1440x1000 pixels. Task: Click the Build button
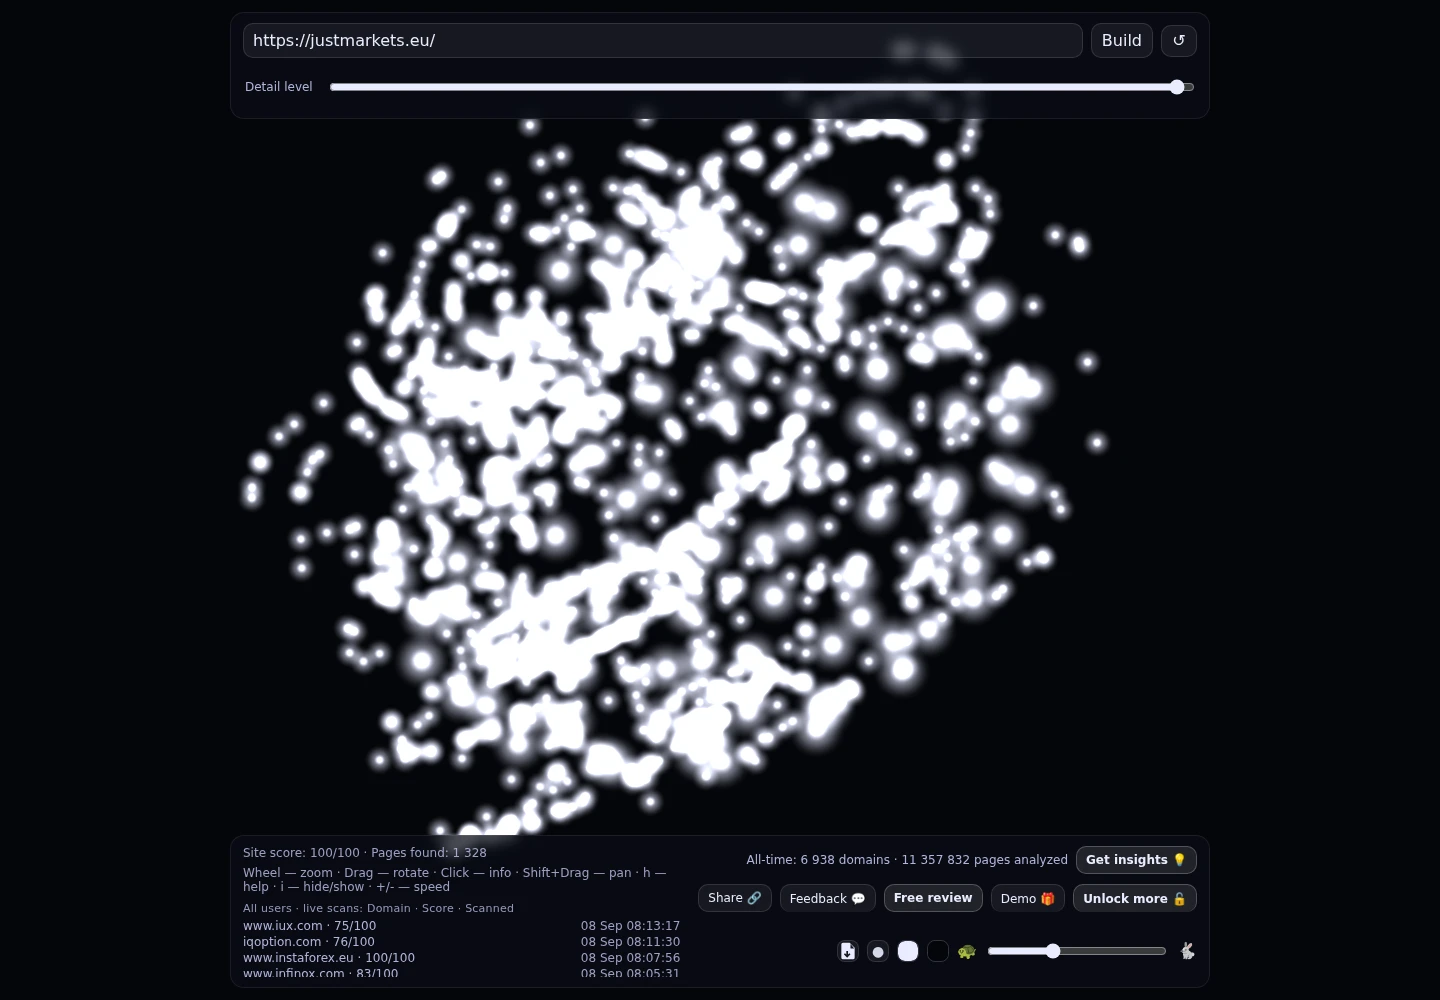pos(1122,41)
